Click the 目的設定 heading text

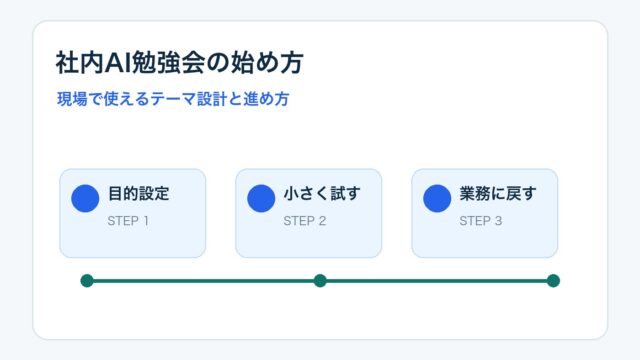138,193
